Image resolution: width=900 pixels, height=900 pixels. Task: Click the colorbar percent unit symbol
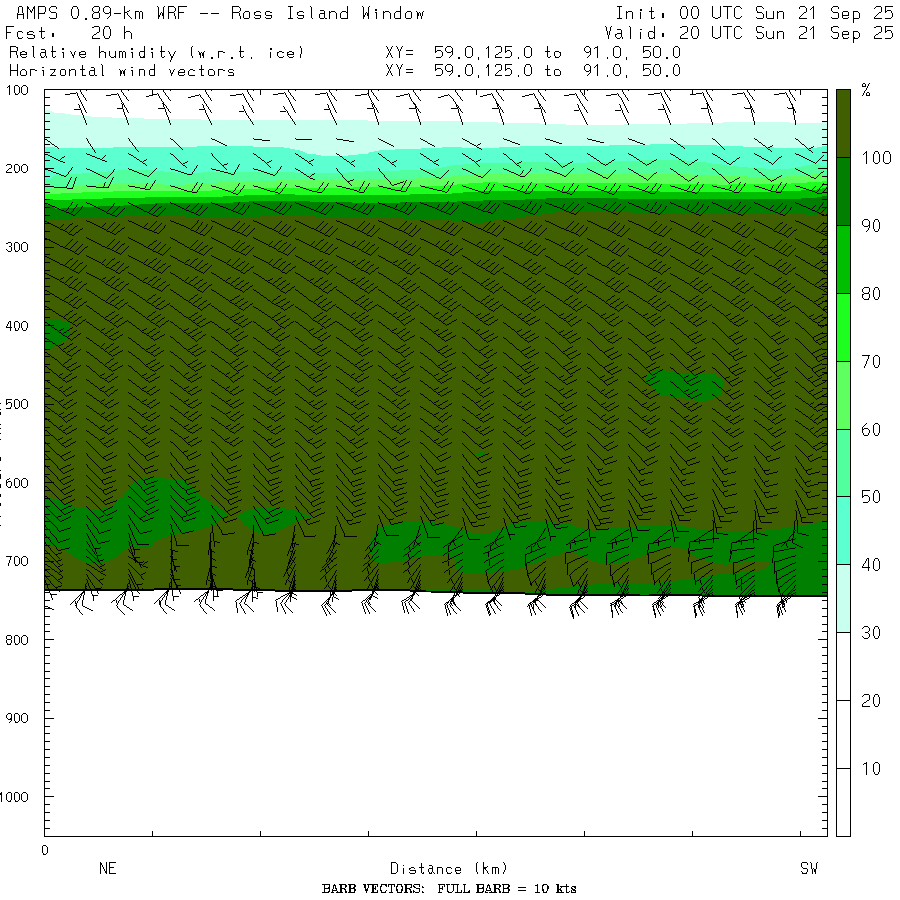coord(866,90)
